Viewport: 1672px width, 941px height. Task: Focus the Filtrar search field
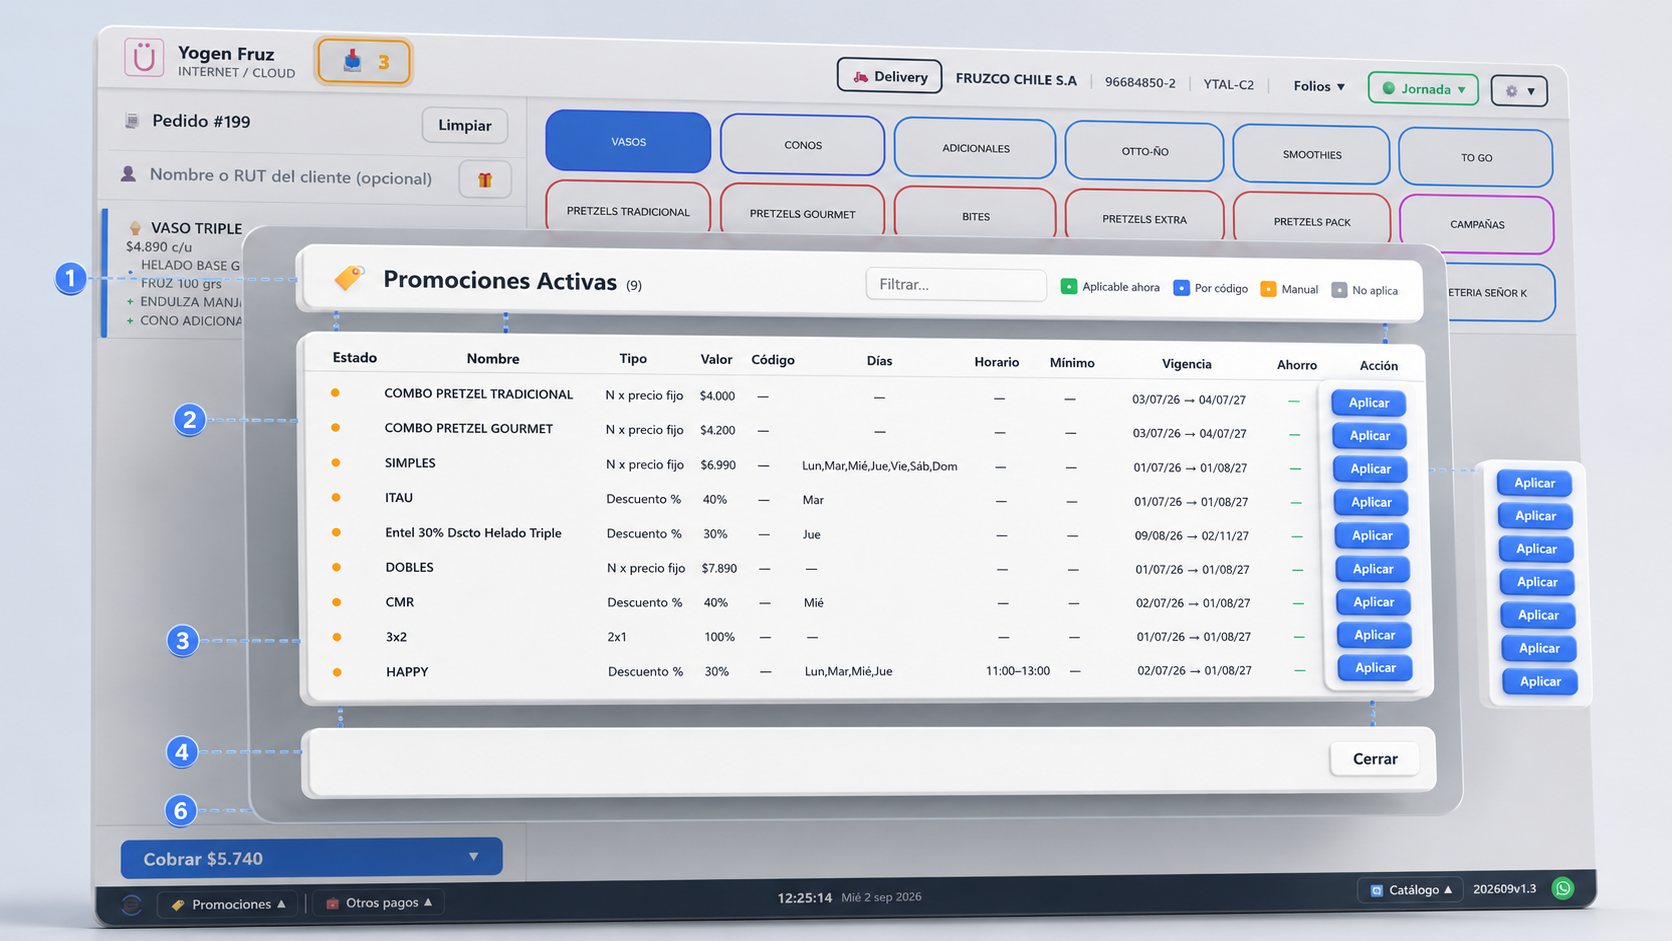956,285
